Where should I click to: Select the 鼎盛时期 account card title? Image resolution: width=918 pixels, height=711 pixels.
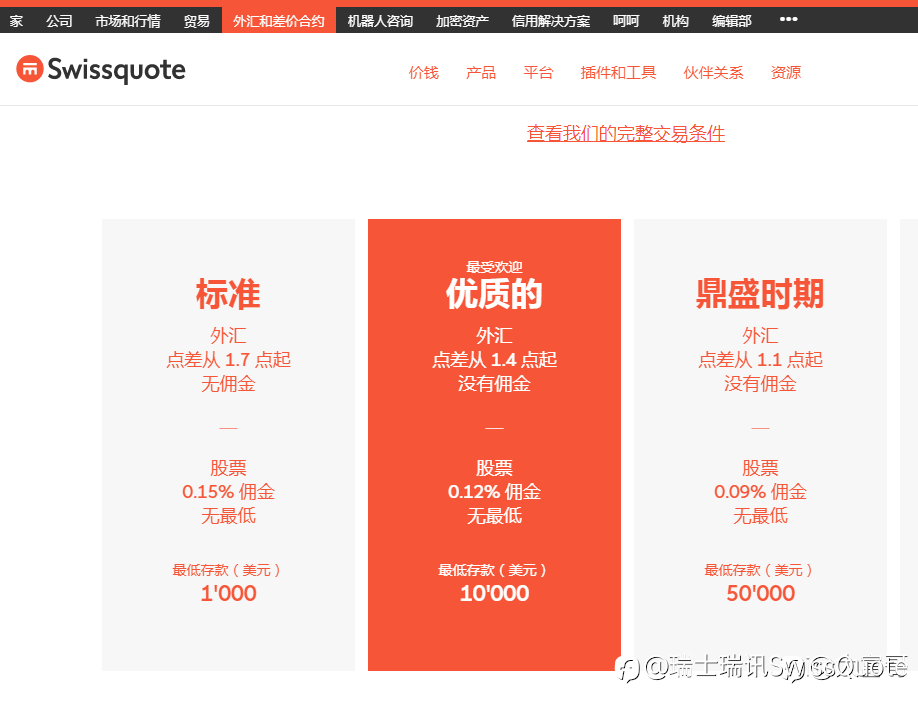click(x=760, y=294)
